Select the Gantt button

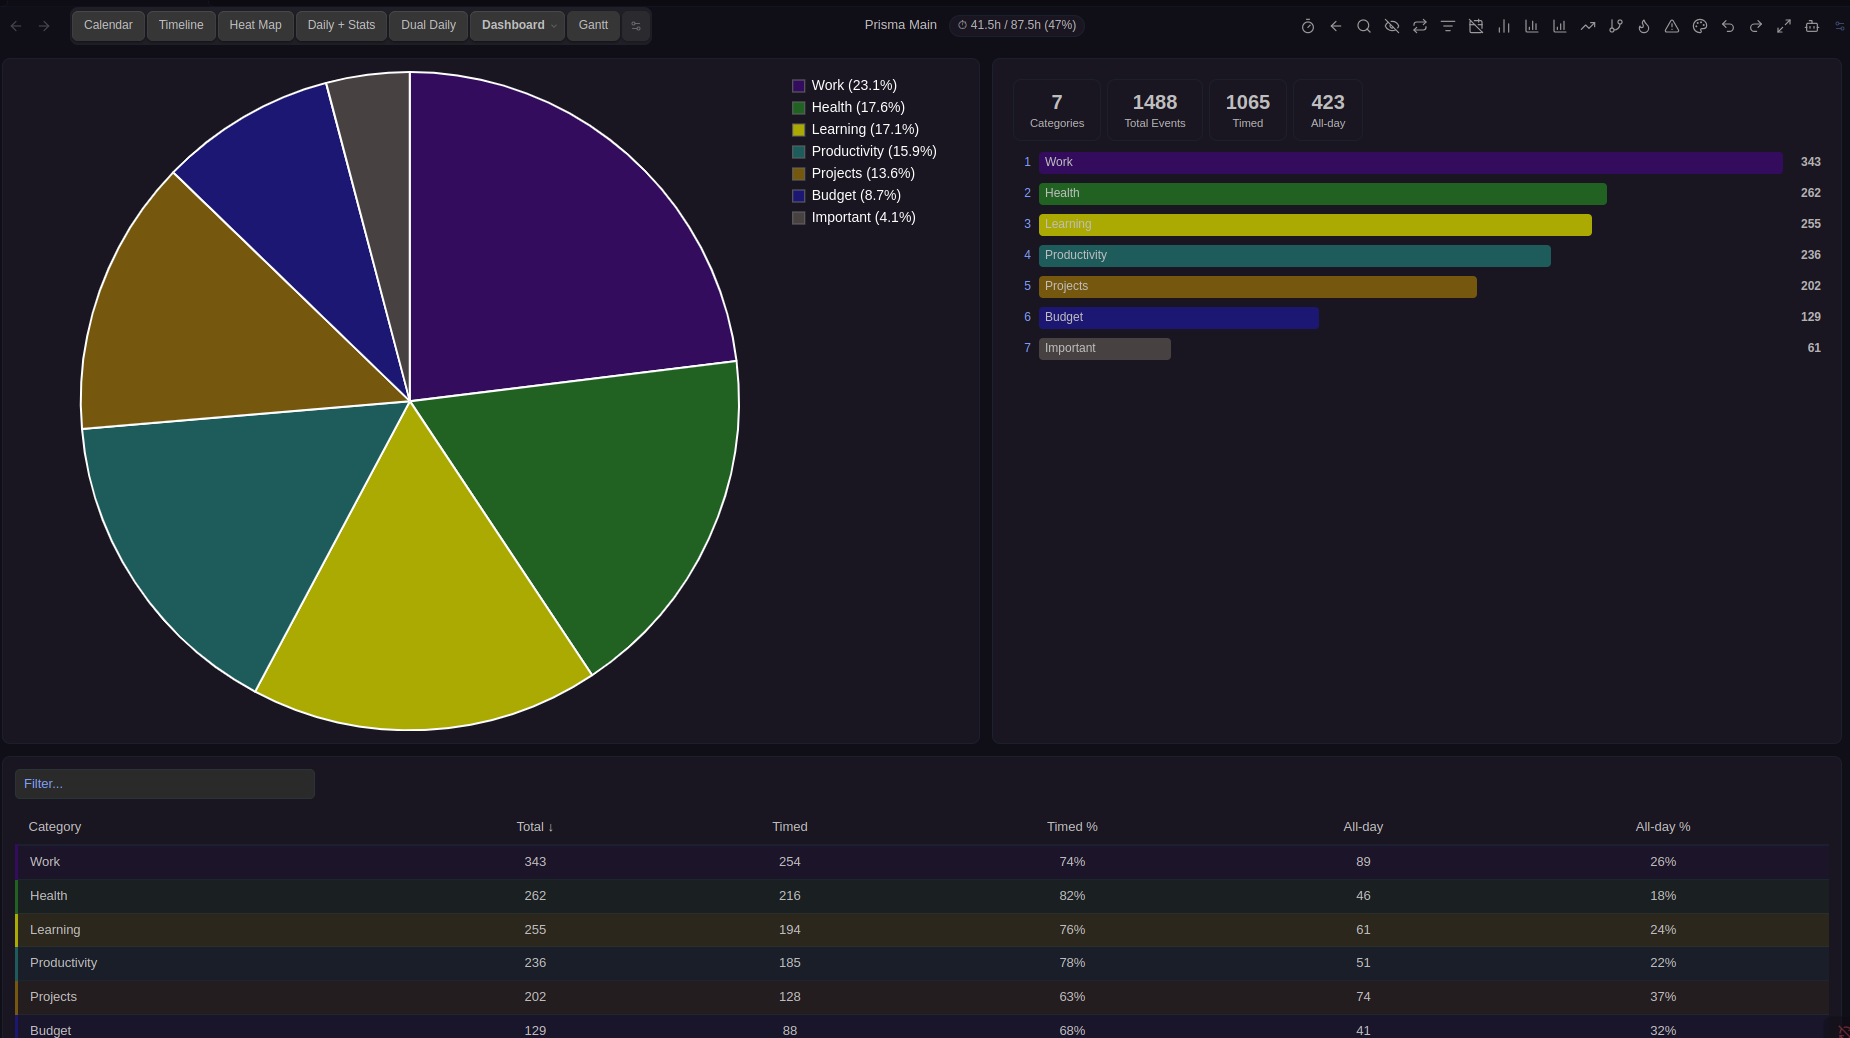(x=593, y=25)
